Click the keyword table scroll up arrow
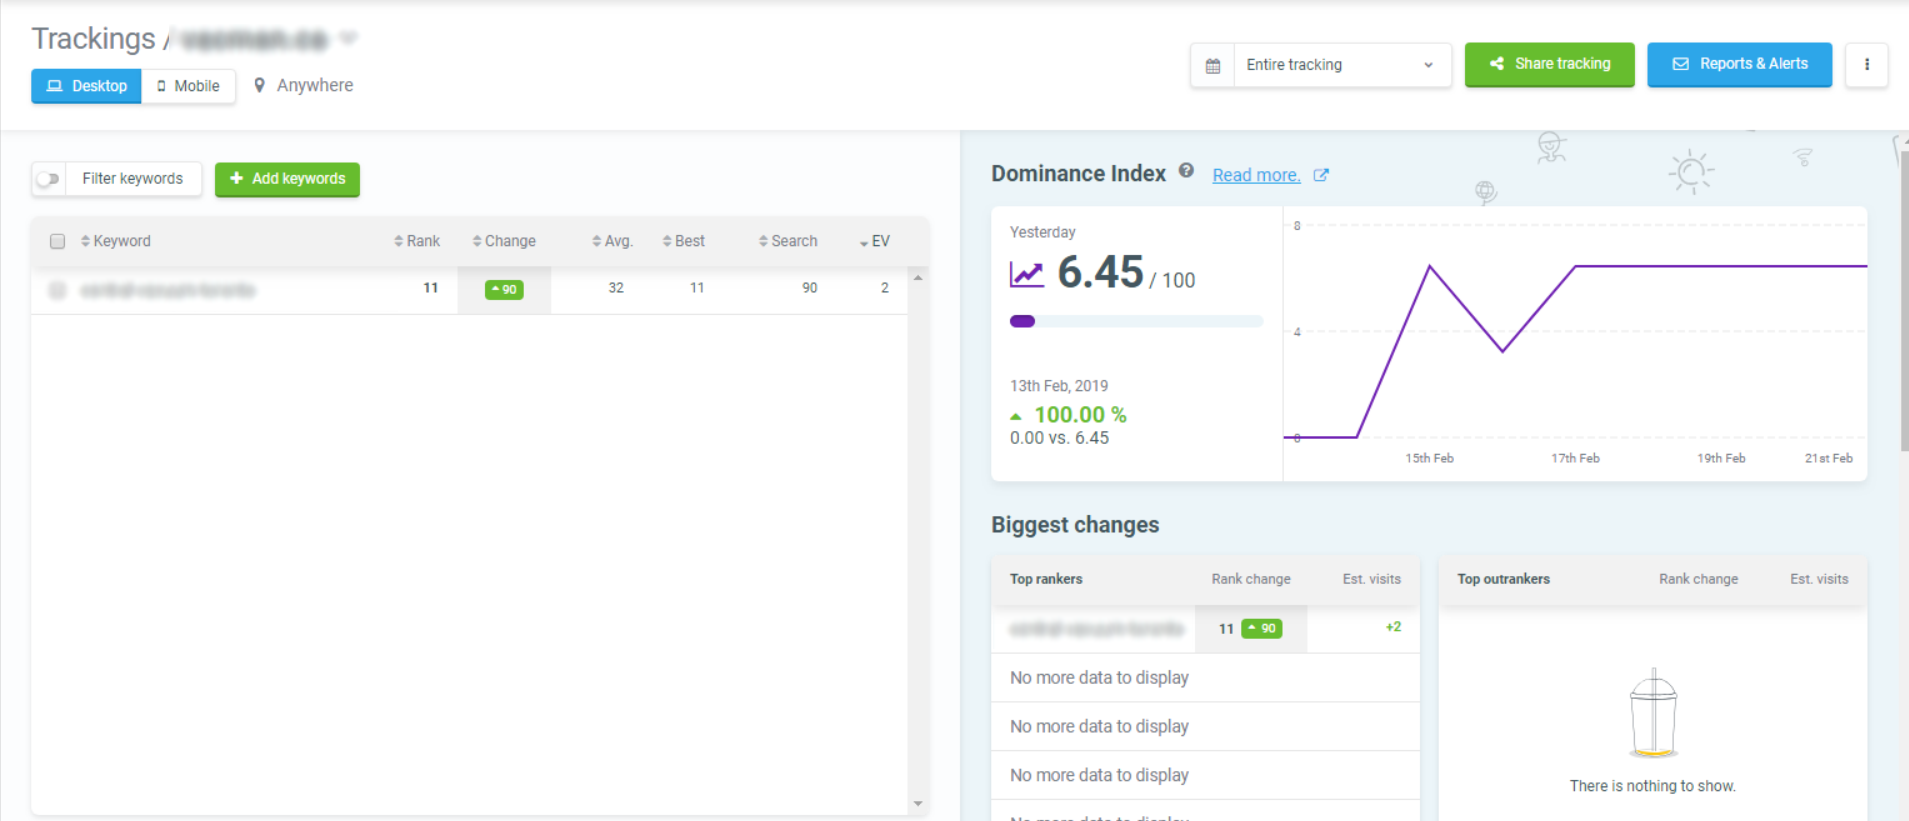Screen dimensions: 1909x821 917,278
